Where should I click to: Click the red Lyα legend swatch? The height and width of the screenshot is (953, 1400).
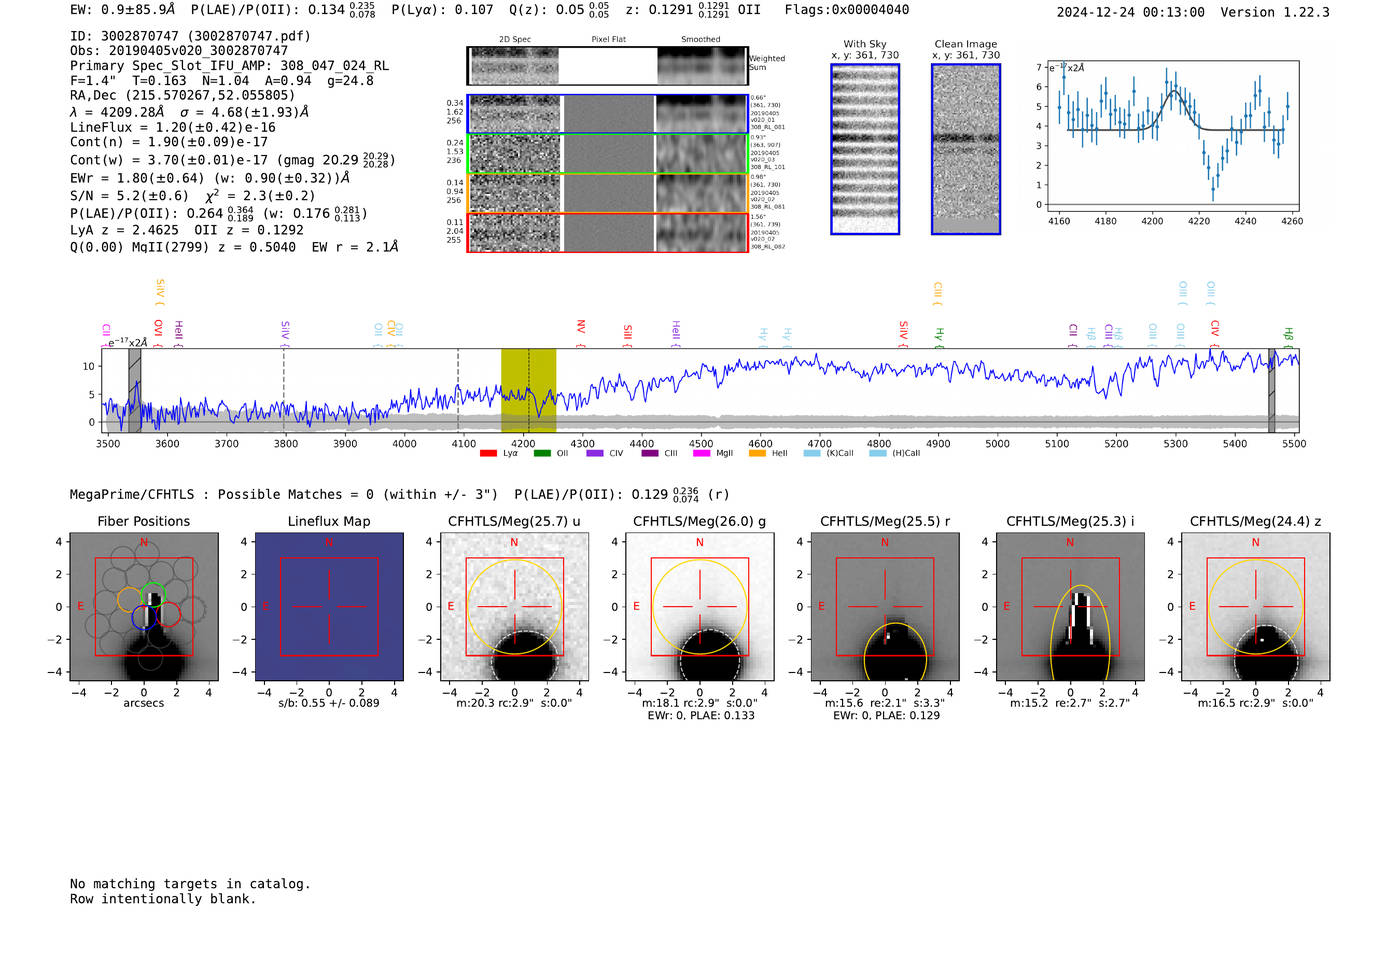(x=488, y=454)
